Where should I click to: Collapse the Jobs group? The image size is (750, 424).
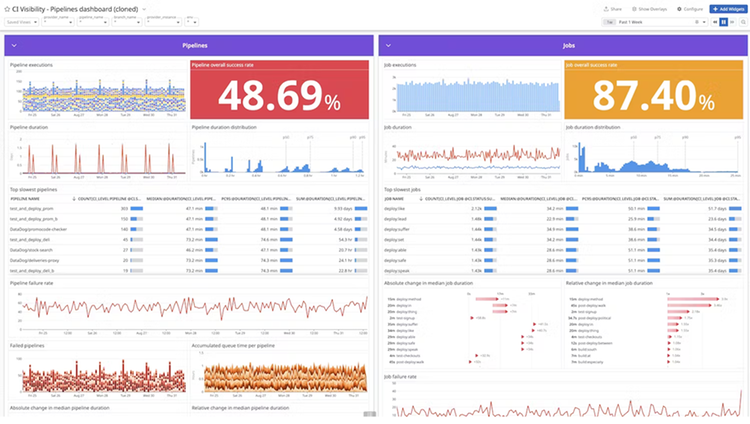(388, 45)
